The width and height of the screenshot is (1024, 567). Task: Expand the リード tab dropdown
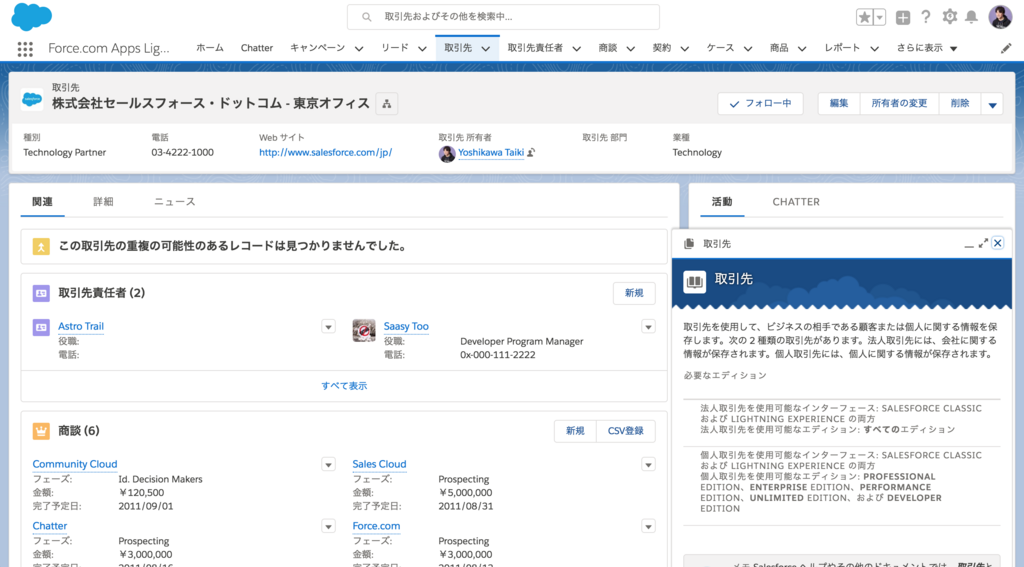point(422,49)
